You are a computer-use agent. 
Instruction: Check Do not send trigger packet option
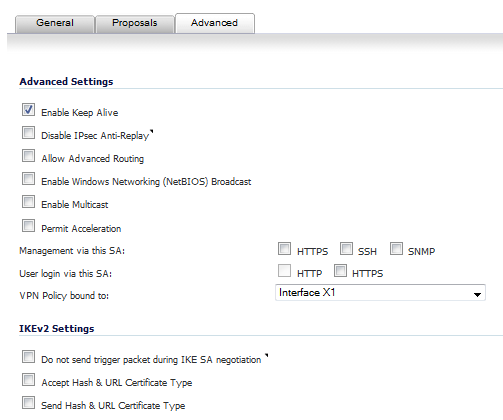coord(28,357)
